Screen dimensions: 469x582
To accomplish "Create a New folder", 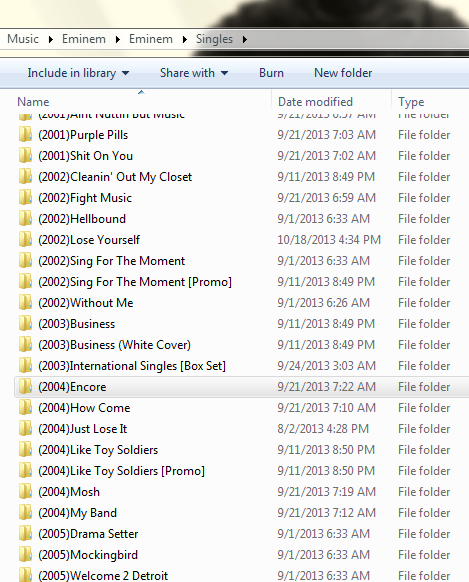I will click(343, 73).
